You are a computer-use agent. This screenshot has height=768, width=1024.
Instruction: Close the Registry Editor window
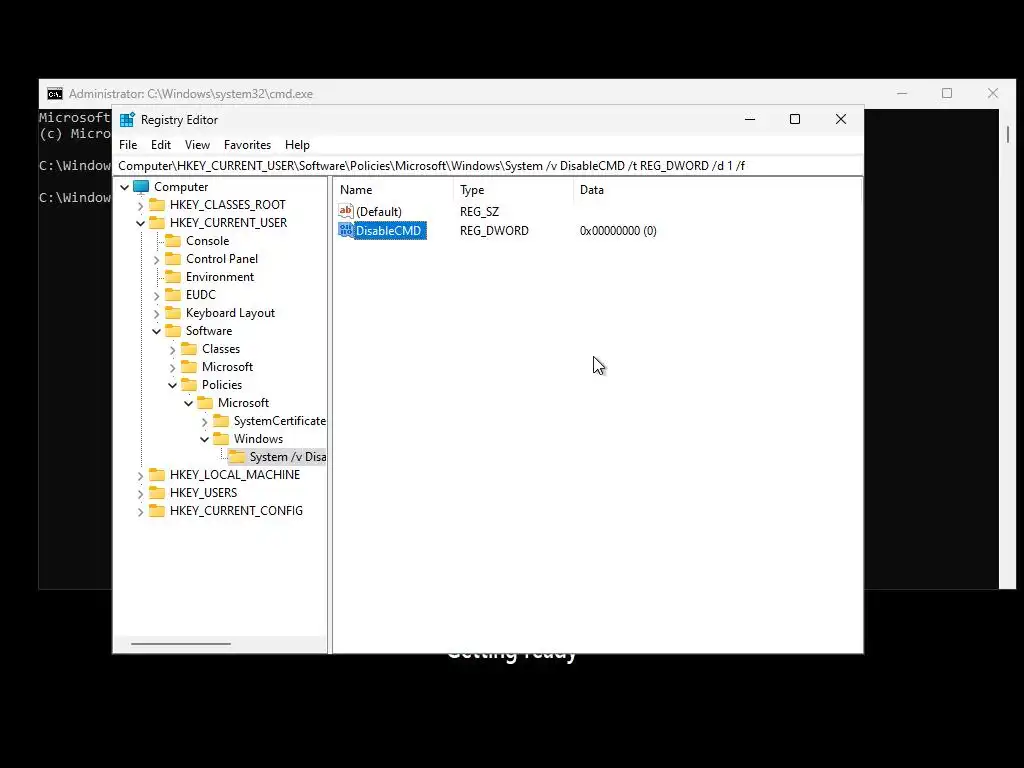point(841,119)
